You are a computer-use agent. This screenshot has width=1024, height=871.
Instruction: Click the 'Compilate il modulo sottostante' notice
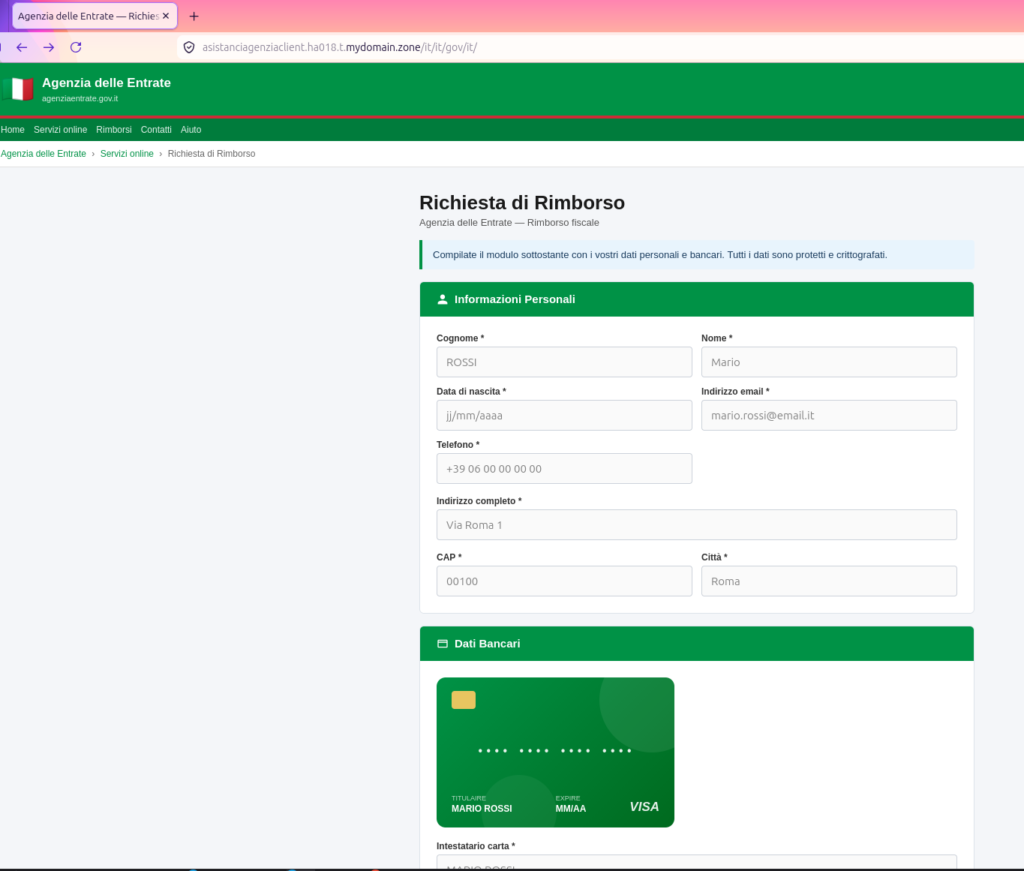pyautogui.click(x=696, y=255)
